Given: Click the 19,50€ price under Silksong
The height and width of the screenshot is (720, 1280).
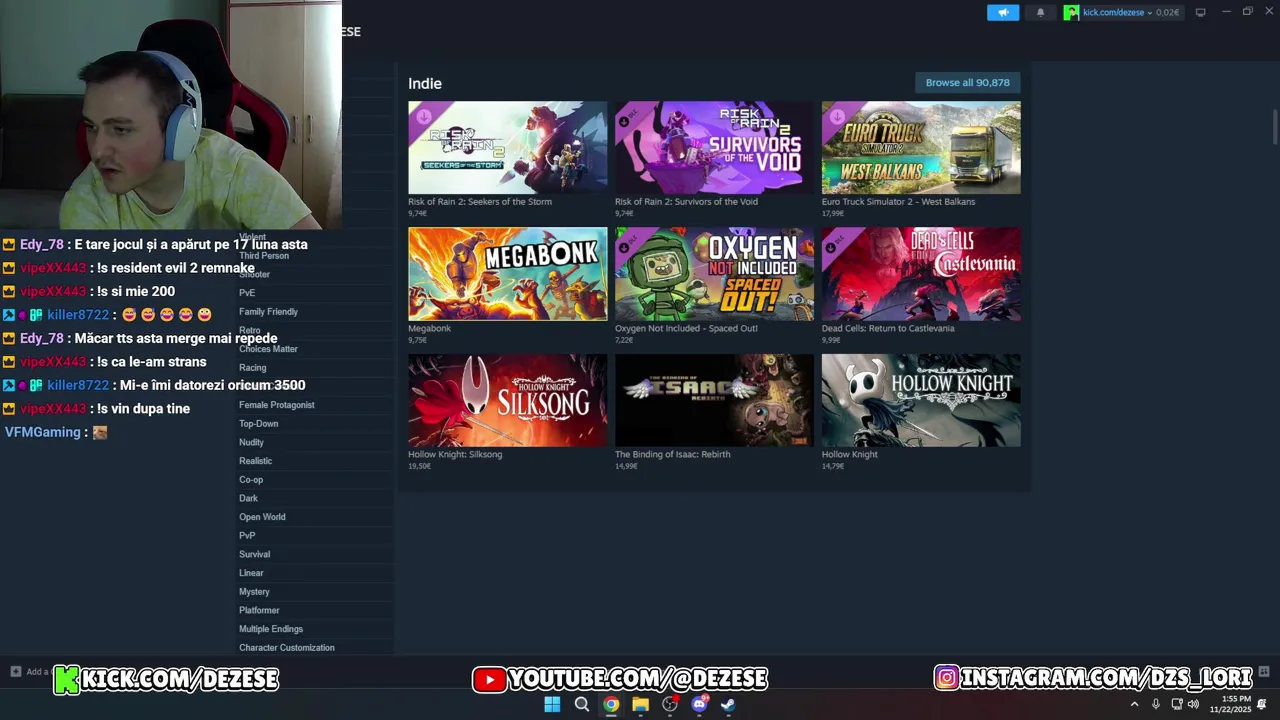Looking at the screenshot, I should point(419,466).
